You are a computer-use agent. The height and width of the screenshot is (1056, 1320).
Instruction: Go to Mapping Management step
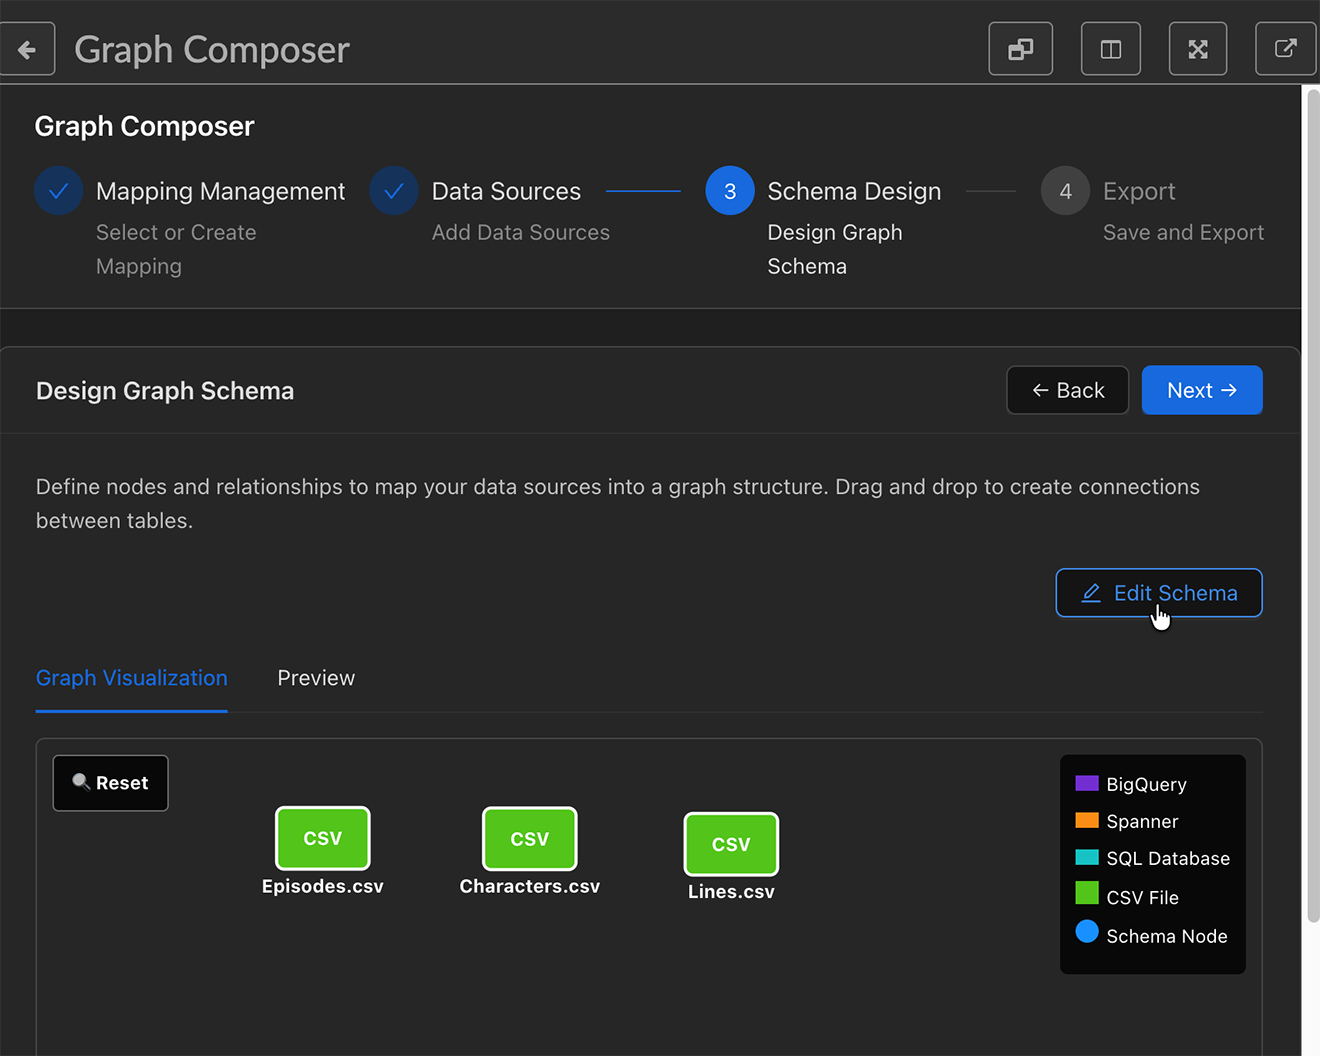59,191
